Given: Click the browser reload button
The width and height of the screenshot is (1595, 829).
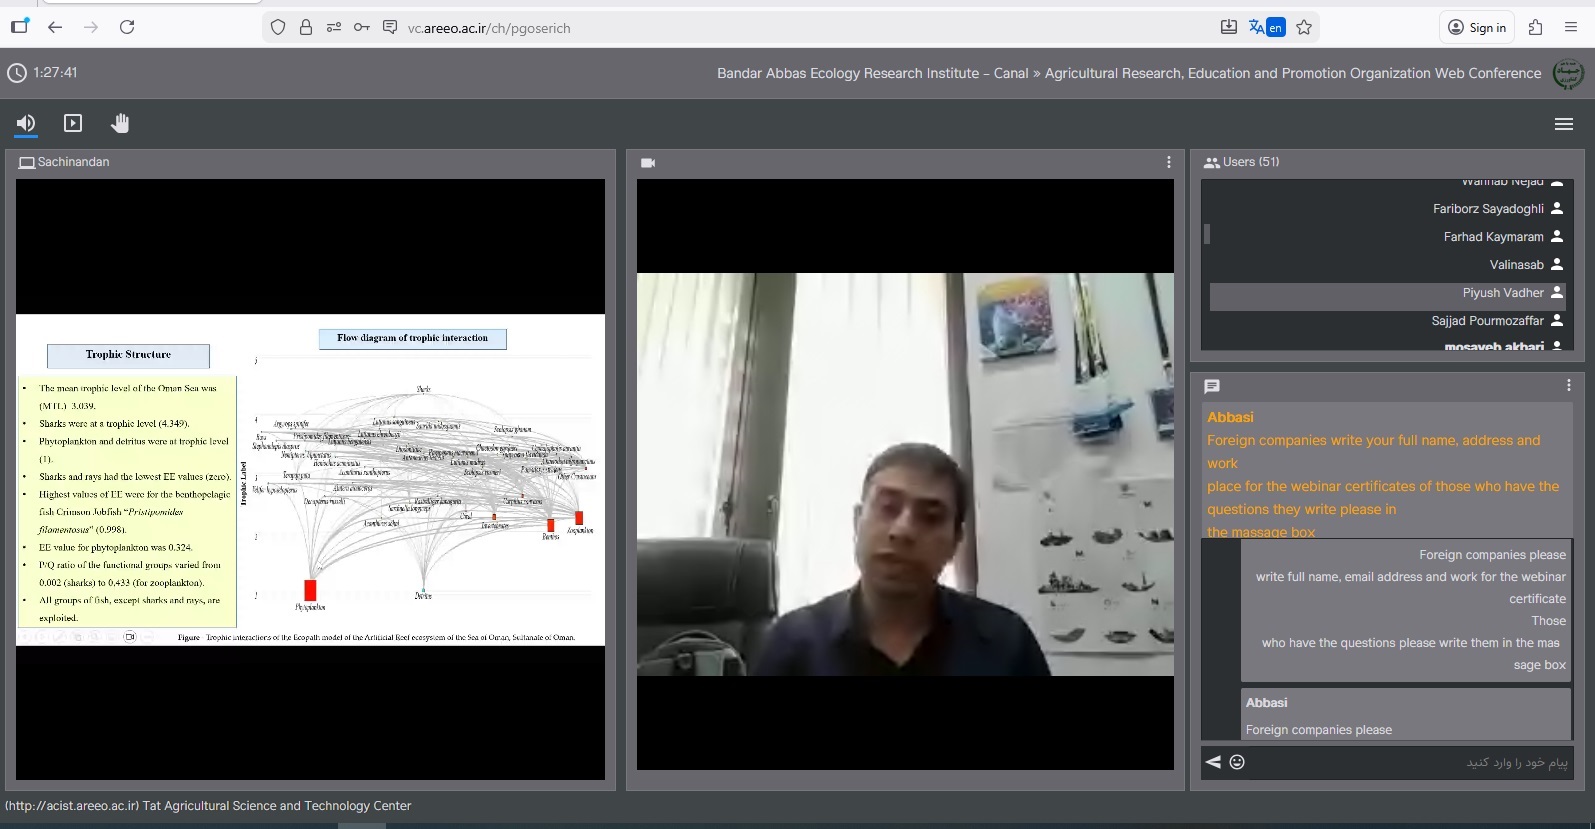Looking at the screenshot, I should coord(127,27).
